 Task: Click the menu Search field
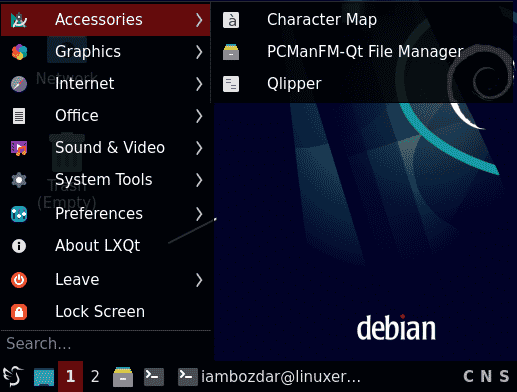(x=107, y=344)
